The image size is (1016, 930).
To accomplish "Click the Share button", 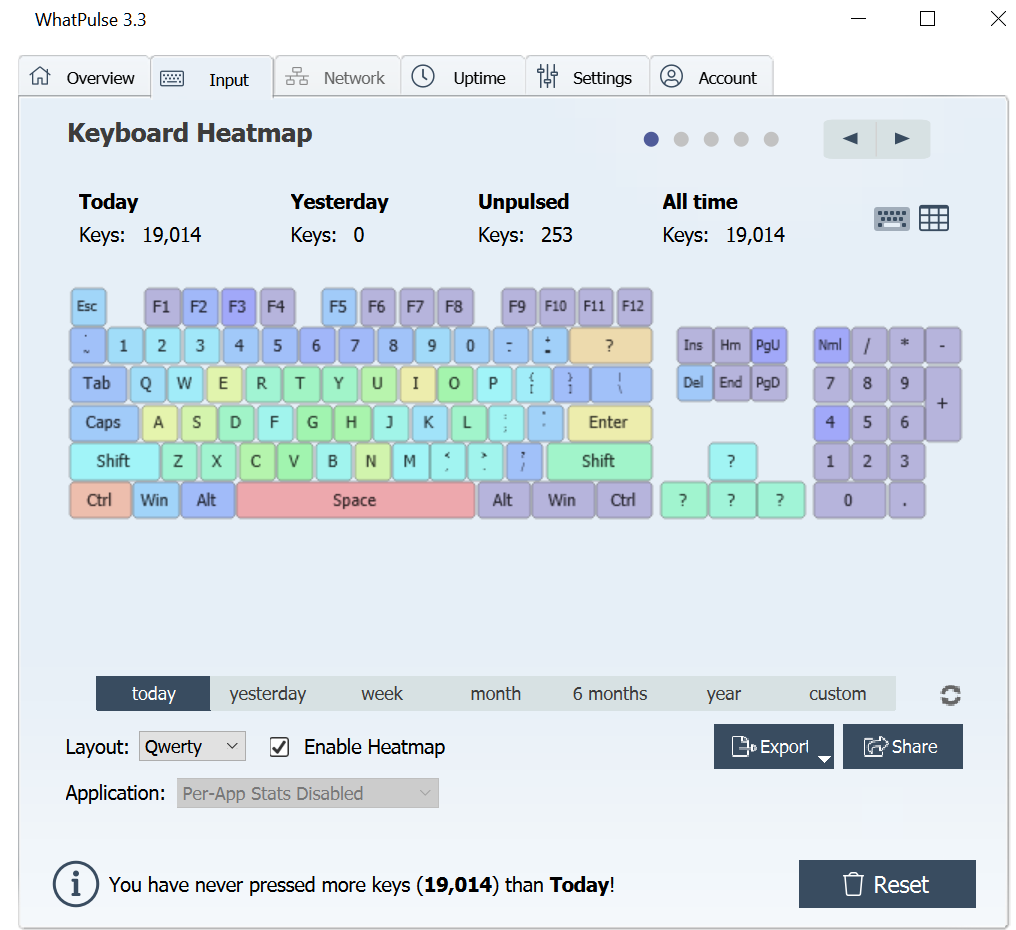I will (x=903, y=747).
